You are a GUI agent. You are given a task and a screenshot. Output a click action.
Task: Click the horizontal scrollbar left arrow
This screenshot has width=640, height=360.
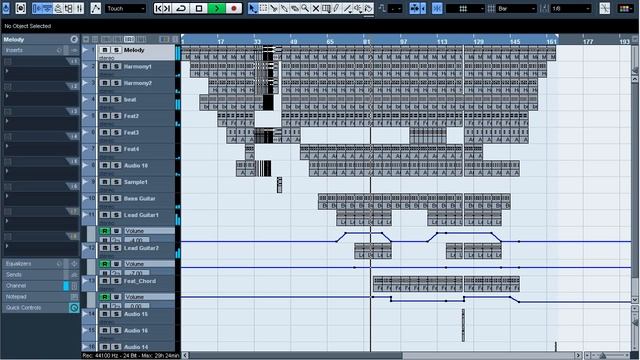(x=185, y=356)
